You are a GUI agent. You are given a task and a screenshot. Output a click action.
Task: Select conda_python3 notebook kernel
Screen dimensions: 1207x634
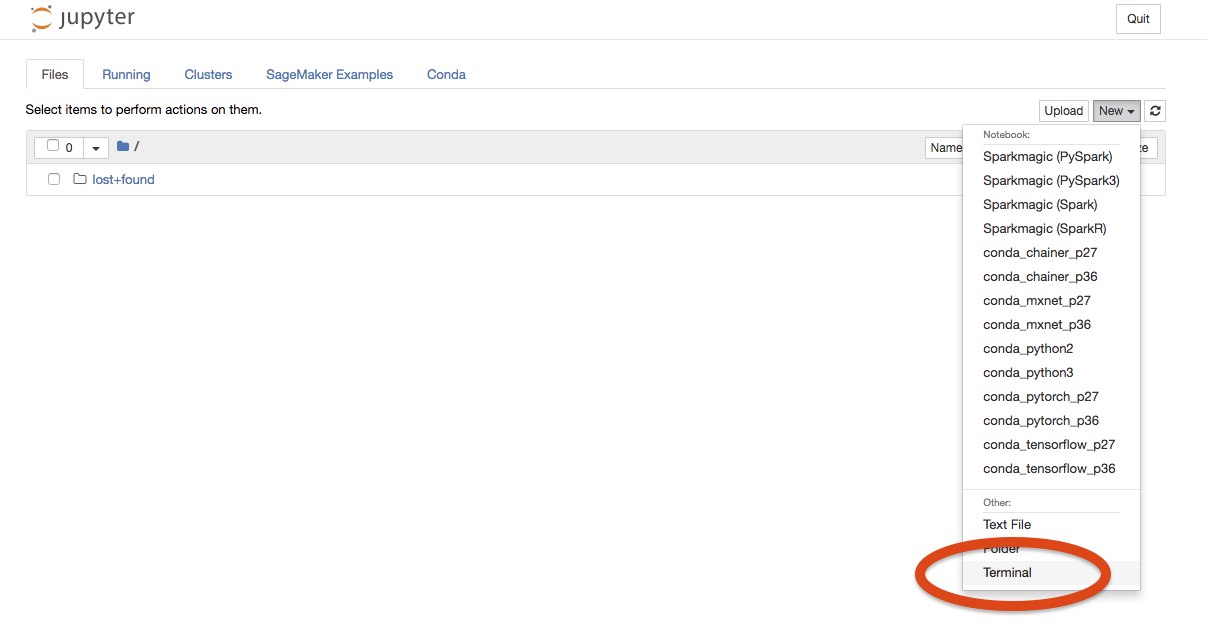click(x=1028, y=373)
